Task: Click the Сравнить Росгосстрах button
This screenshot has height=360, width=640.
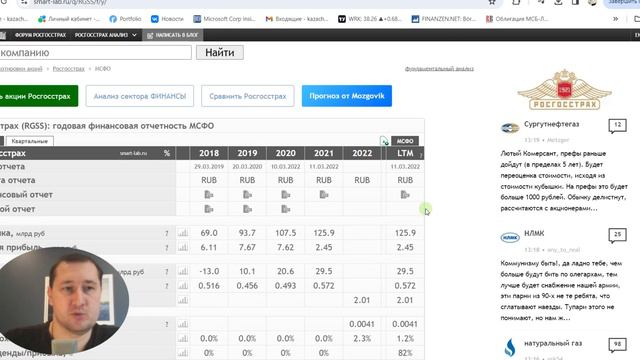Action: 248,96
